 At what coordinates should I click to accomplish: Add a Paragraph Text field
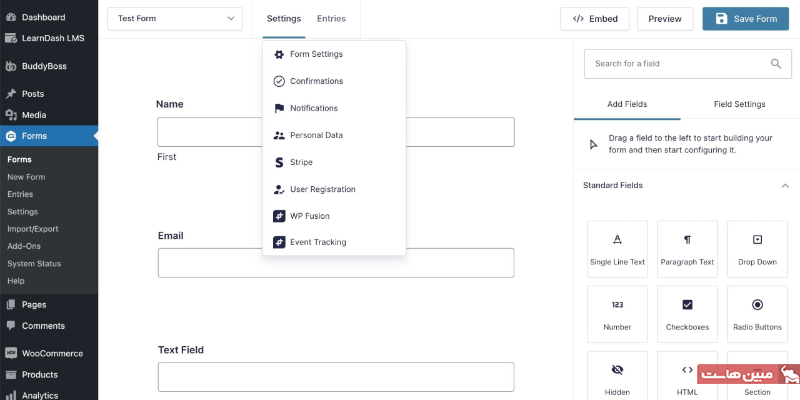click(687, 249)
